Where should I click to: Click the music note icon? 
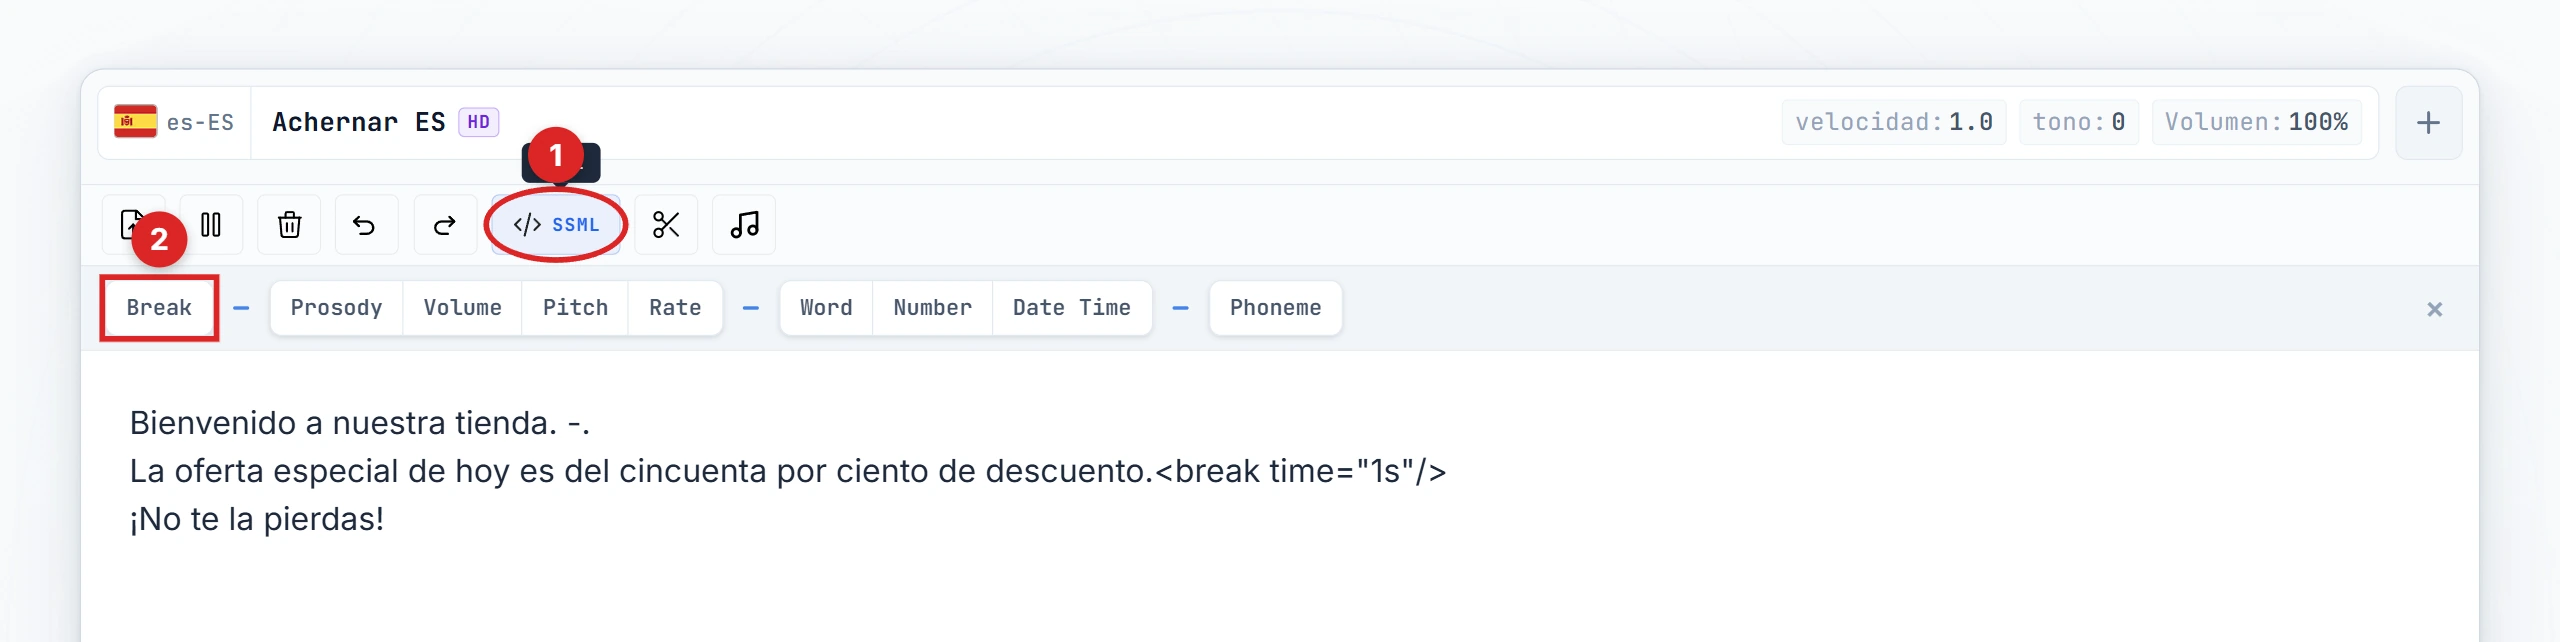point(744,225)
